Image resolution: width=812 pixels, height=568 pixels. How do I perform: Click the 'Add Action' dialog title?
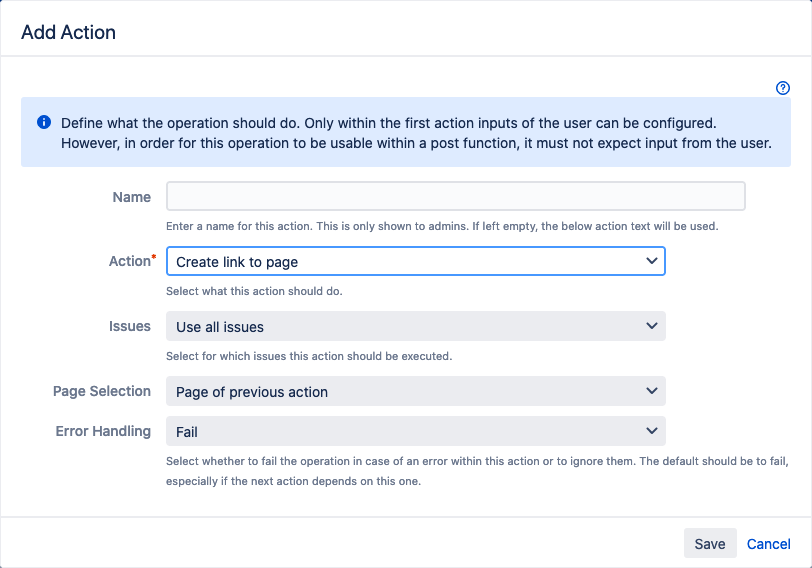coord(68,32)
